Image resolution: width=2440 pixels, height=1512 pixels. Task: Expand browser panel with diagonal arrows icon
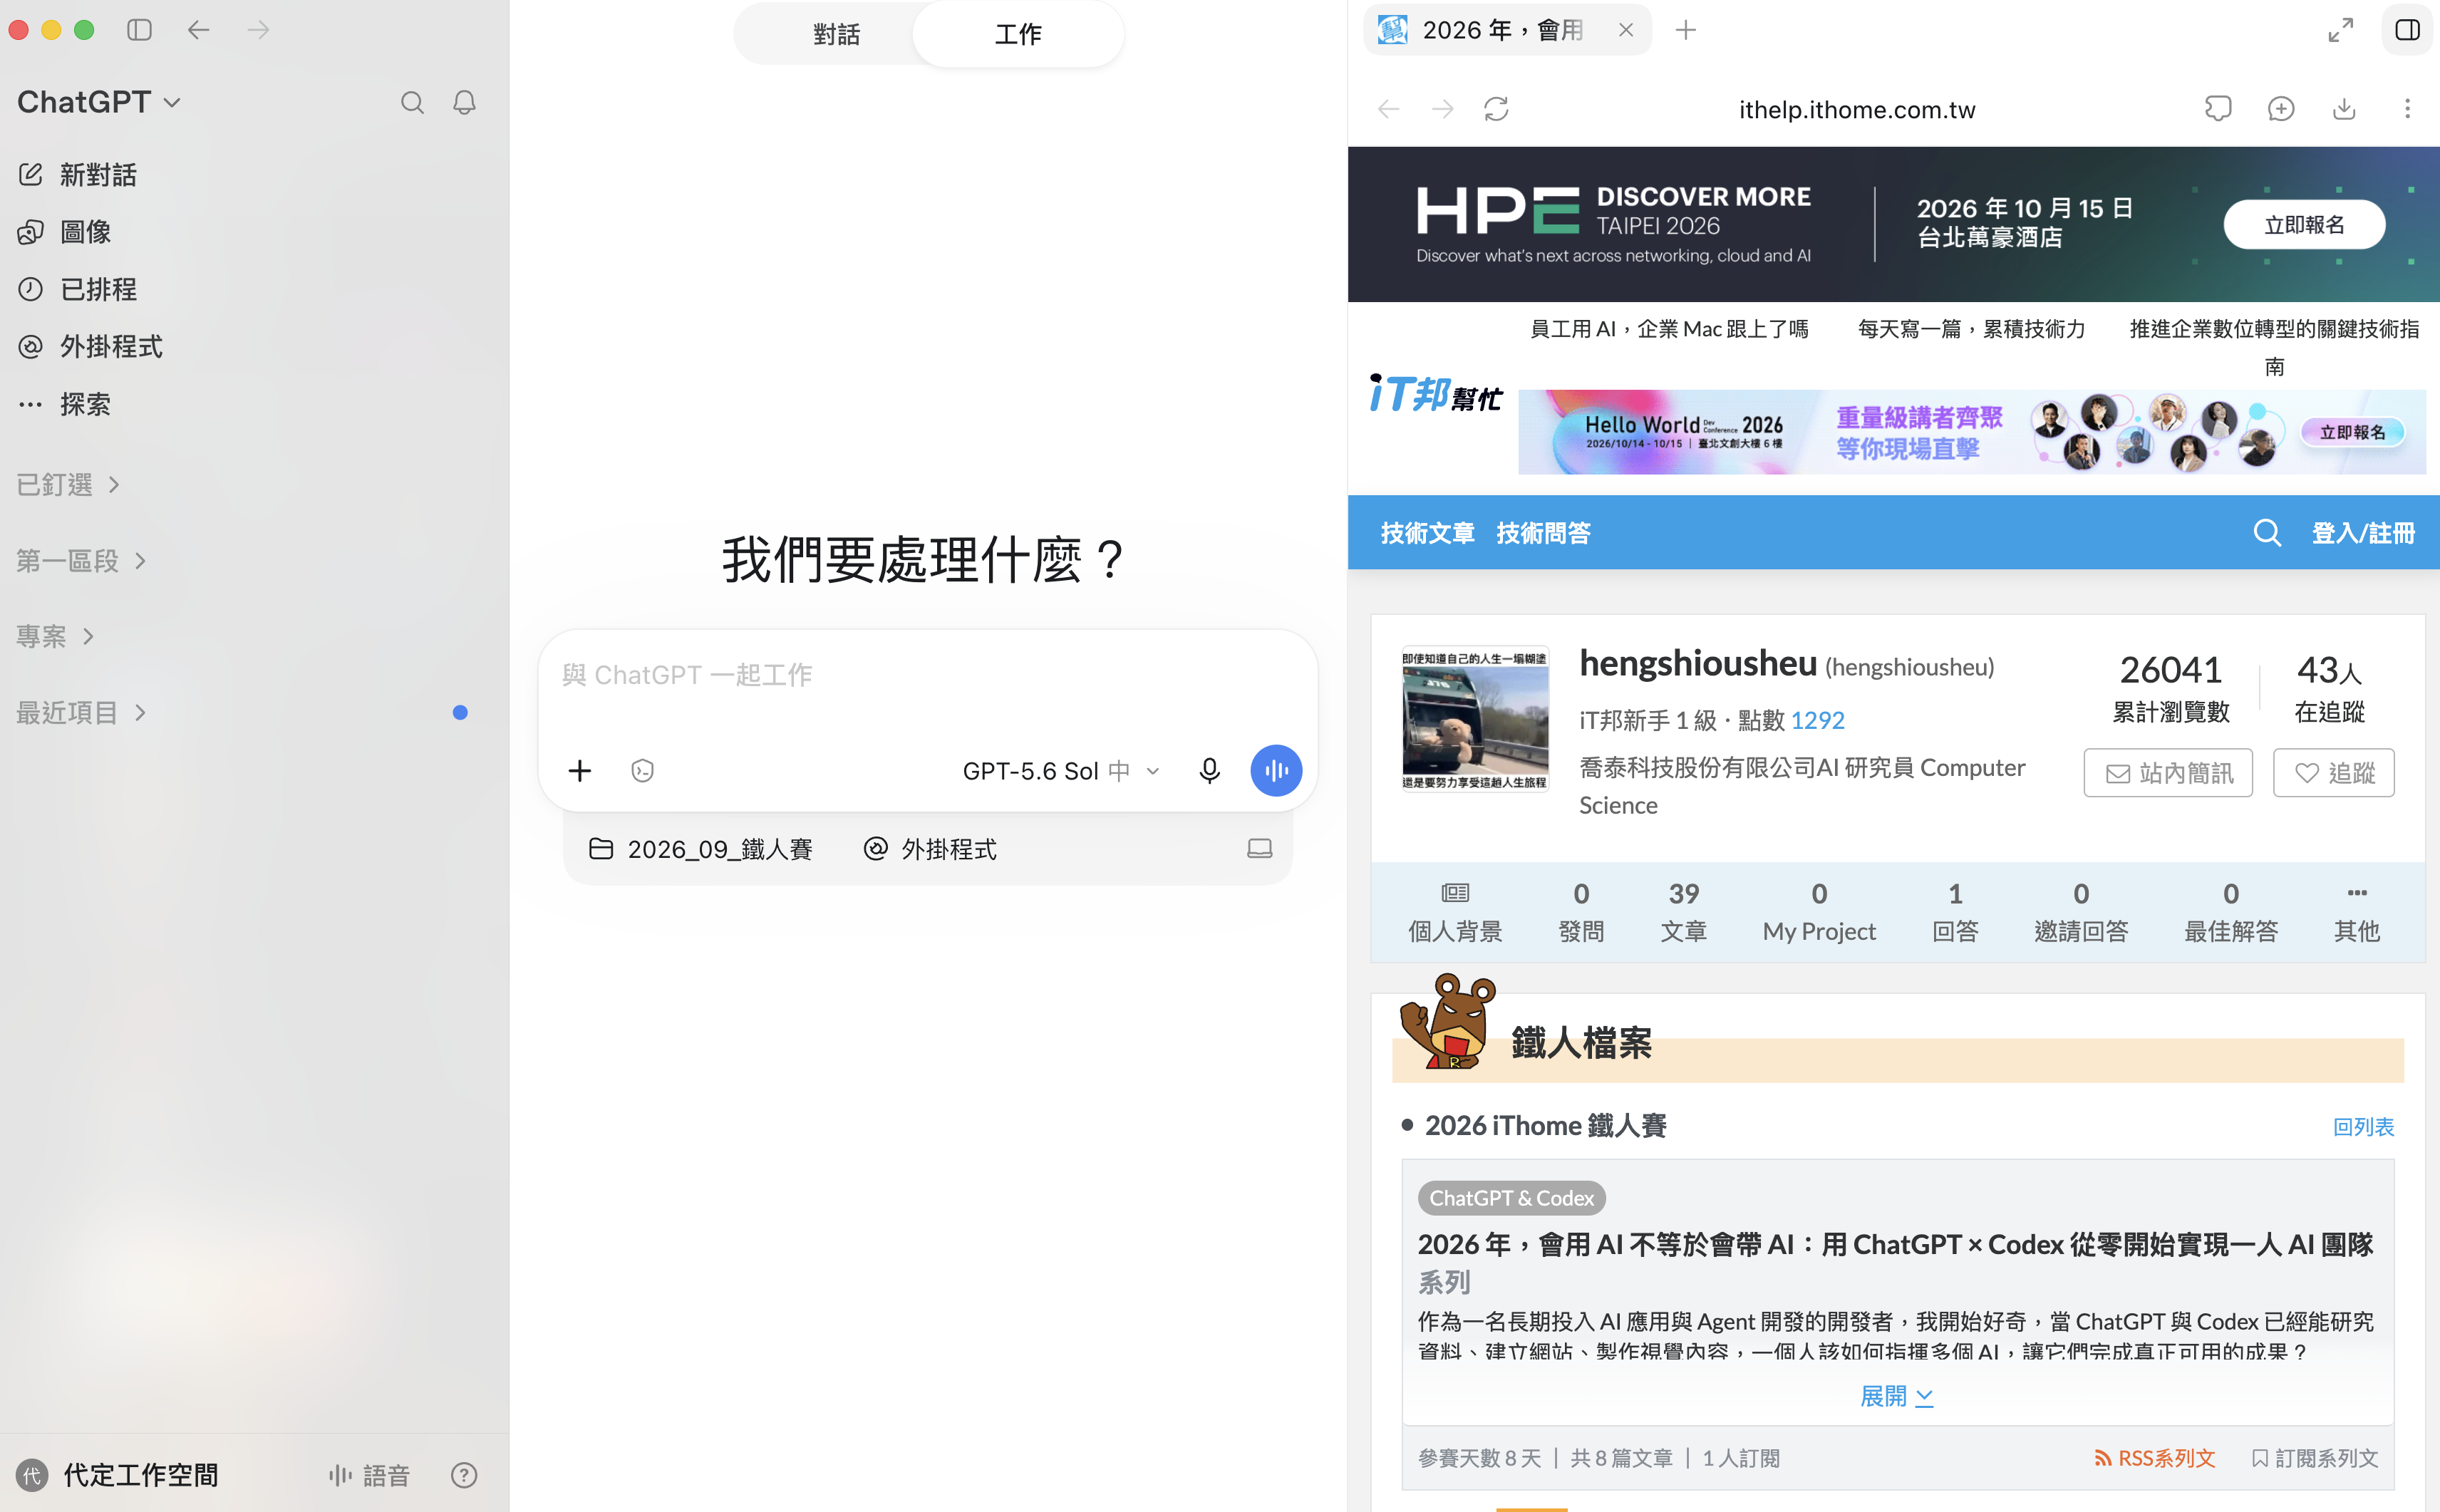2341,30
